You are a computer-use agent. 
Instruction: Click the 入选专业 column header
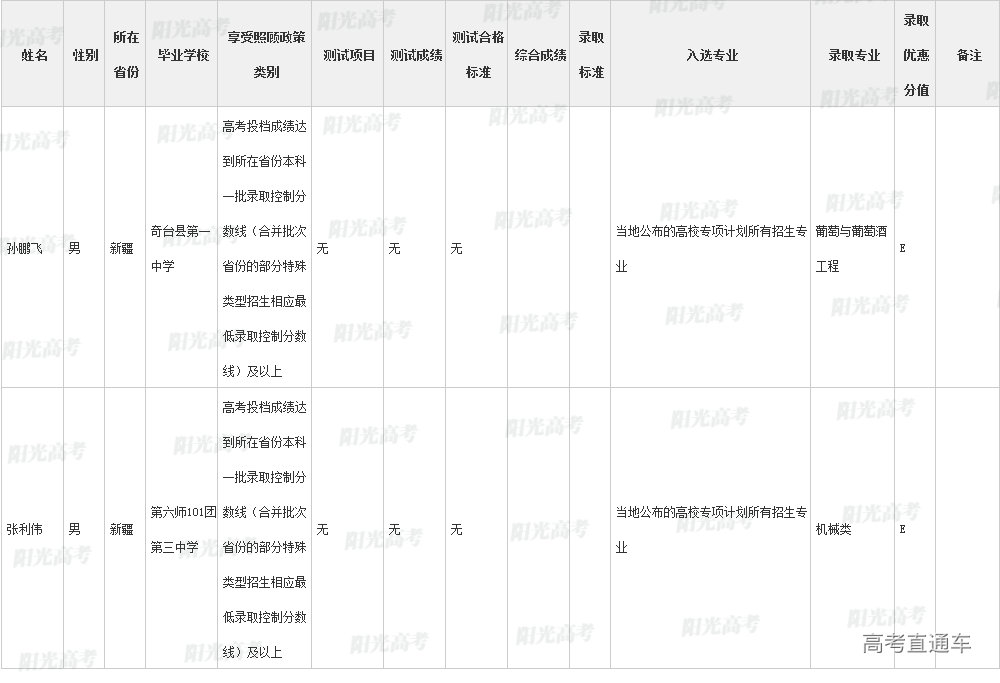point(711,55)
